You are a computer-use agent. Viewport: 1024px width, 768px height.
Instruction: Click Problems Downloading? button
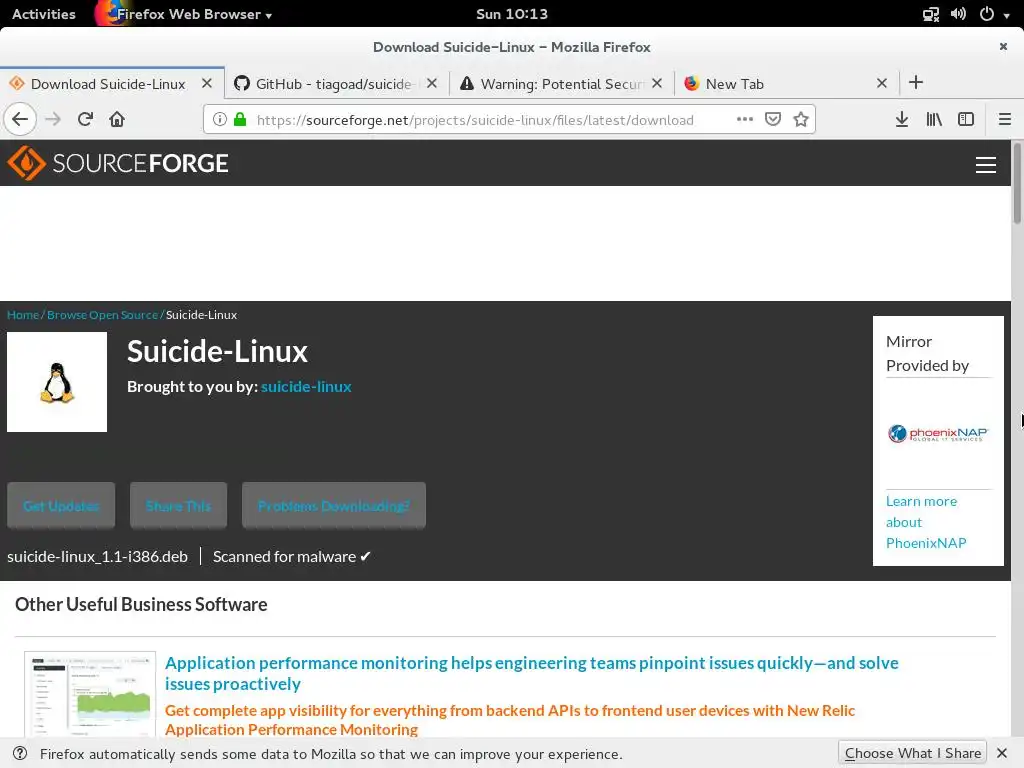[x=334, y=505]
